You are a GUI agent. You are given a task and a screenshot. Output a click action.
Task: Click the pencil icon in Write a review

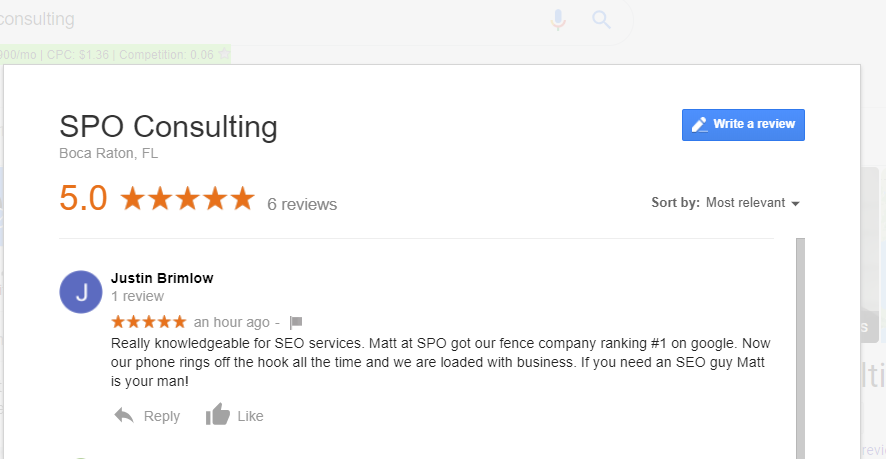click(x=700, y=124)
